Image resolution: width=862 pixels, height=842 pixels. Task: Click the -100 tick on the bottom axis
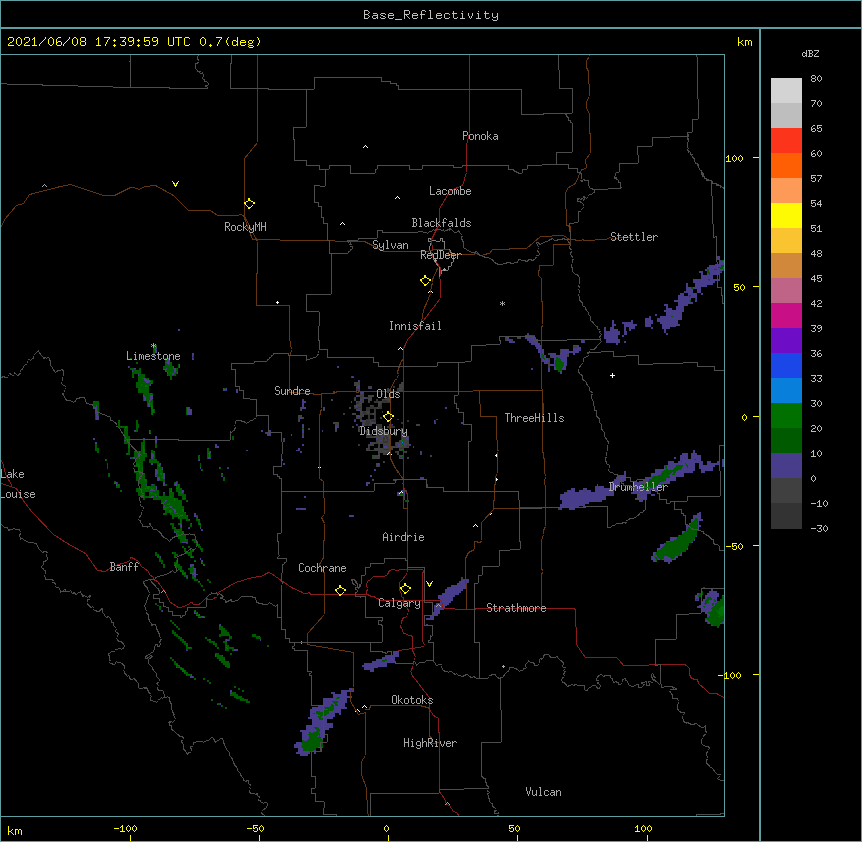[125, 828]
